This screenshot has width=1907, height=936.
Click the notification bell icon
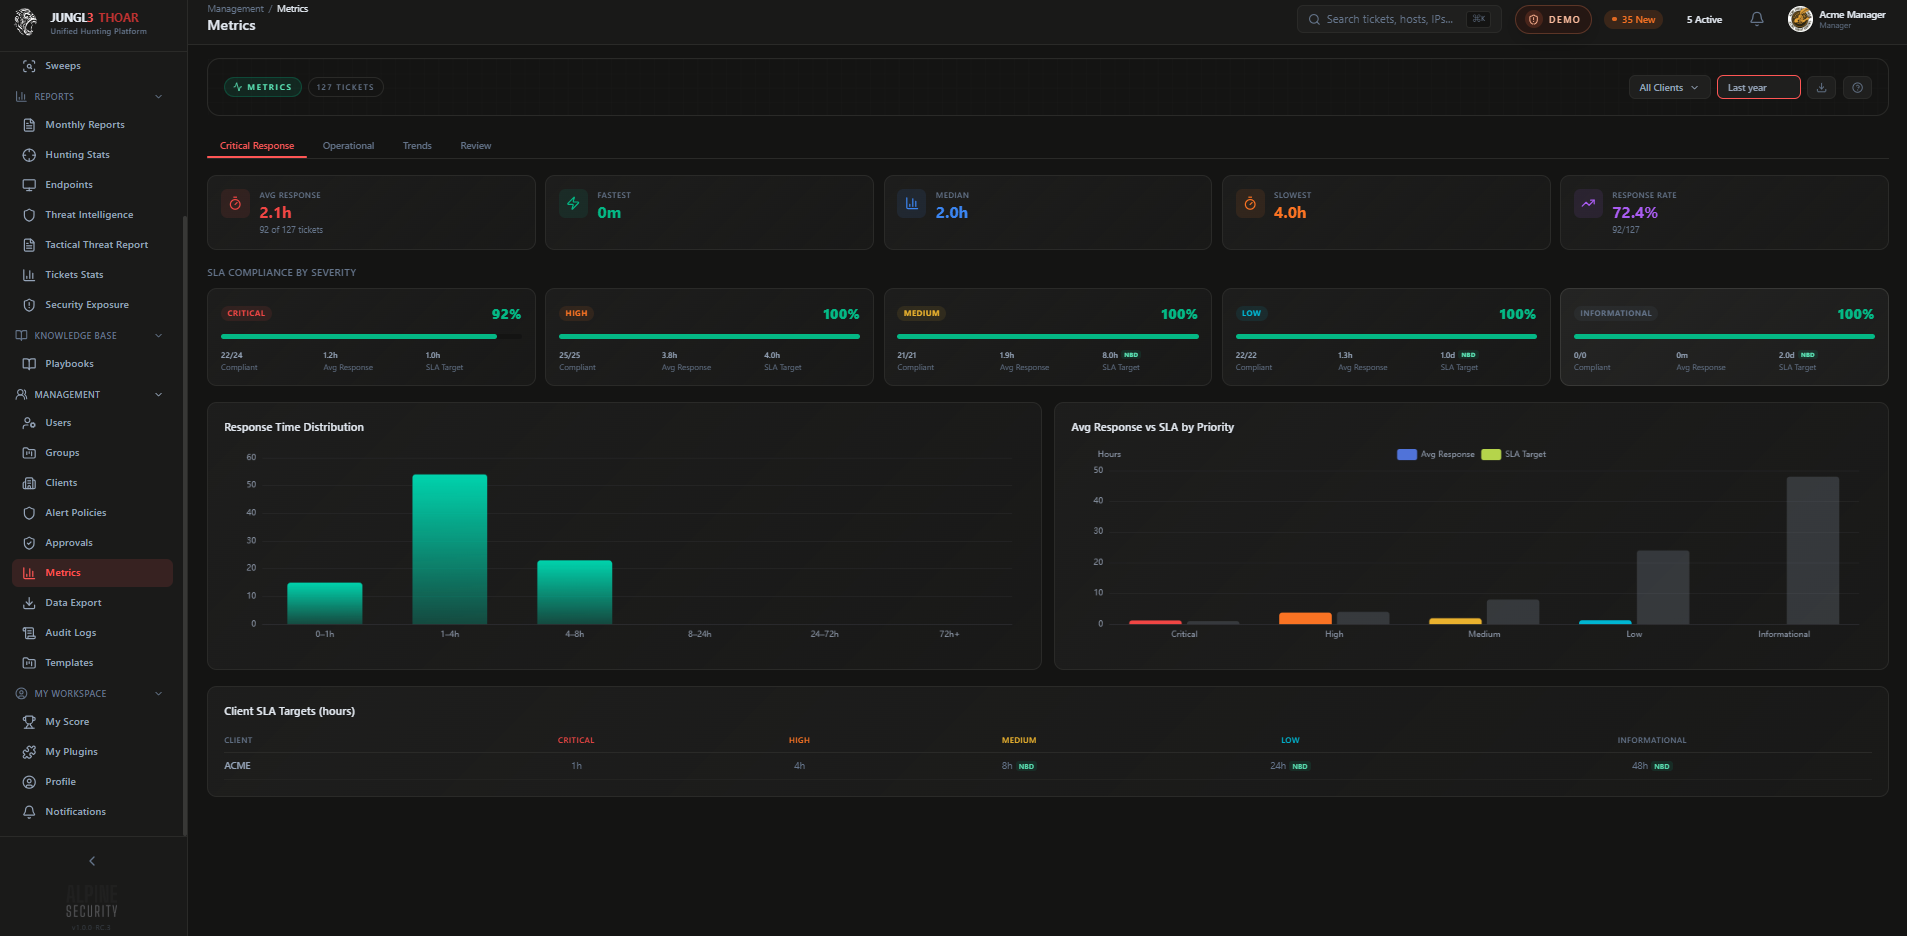coord(1756,19)
